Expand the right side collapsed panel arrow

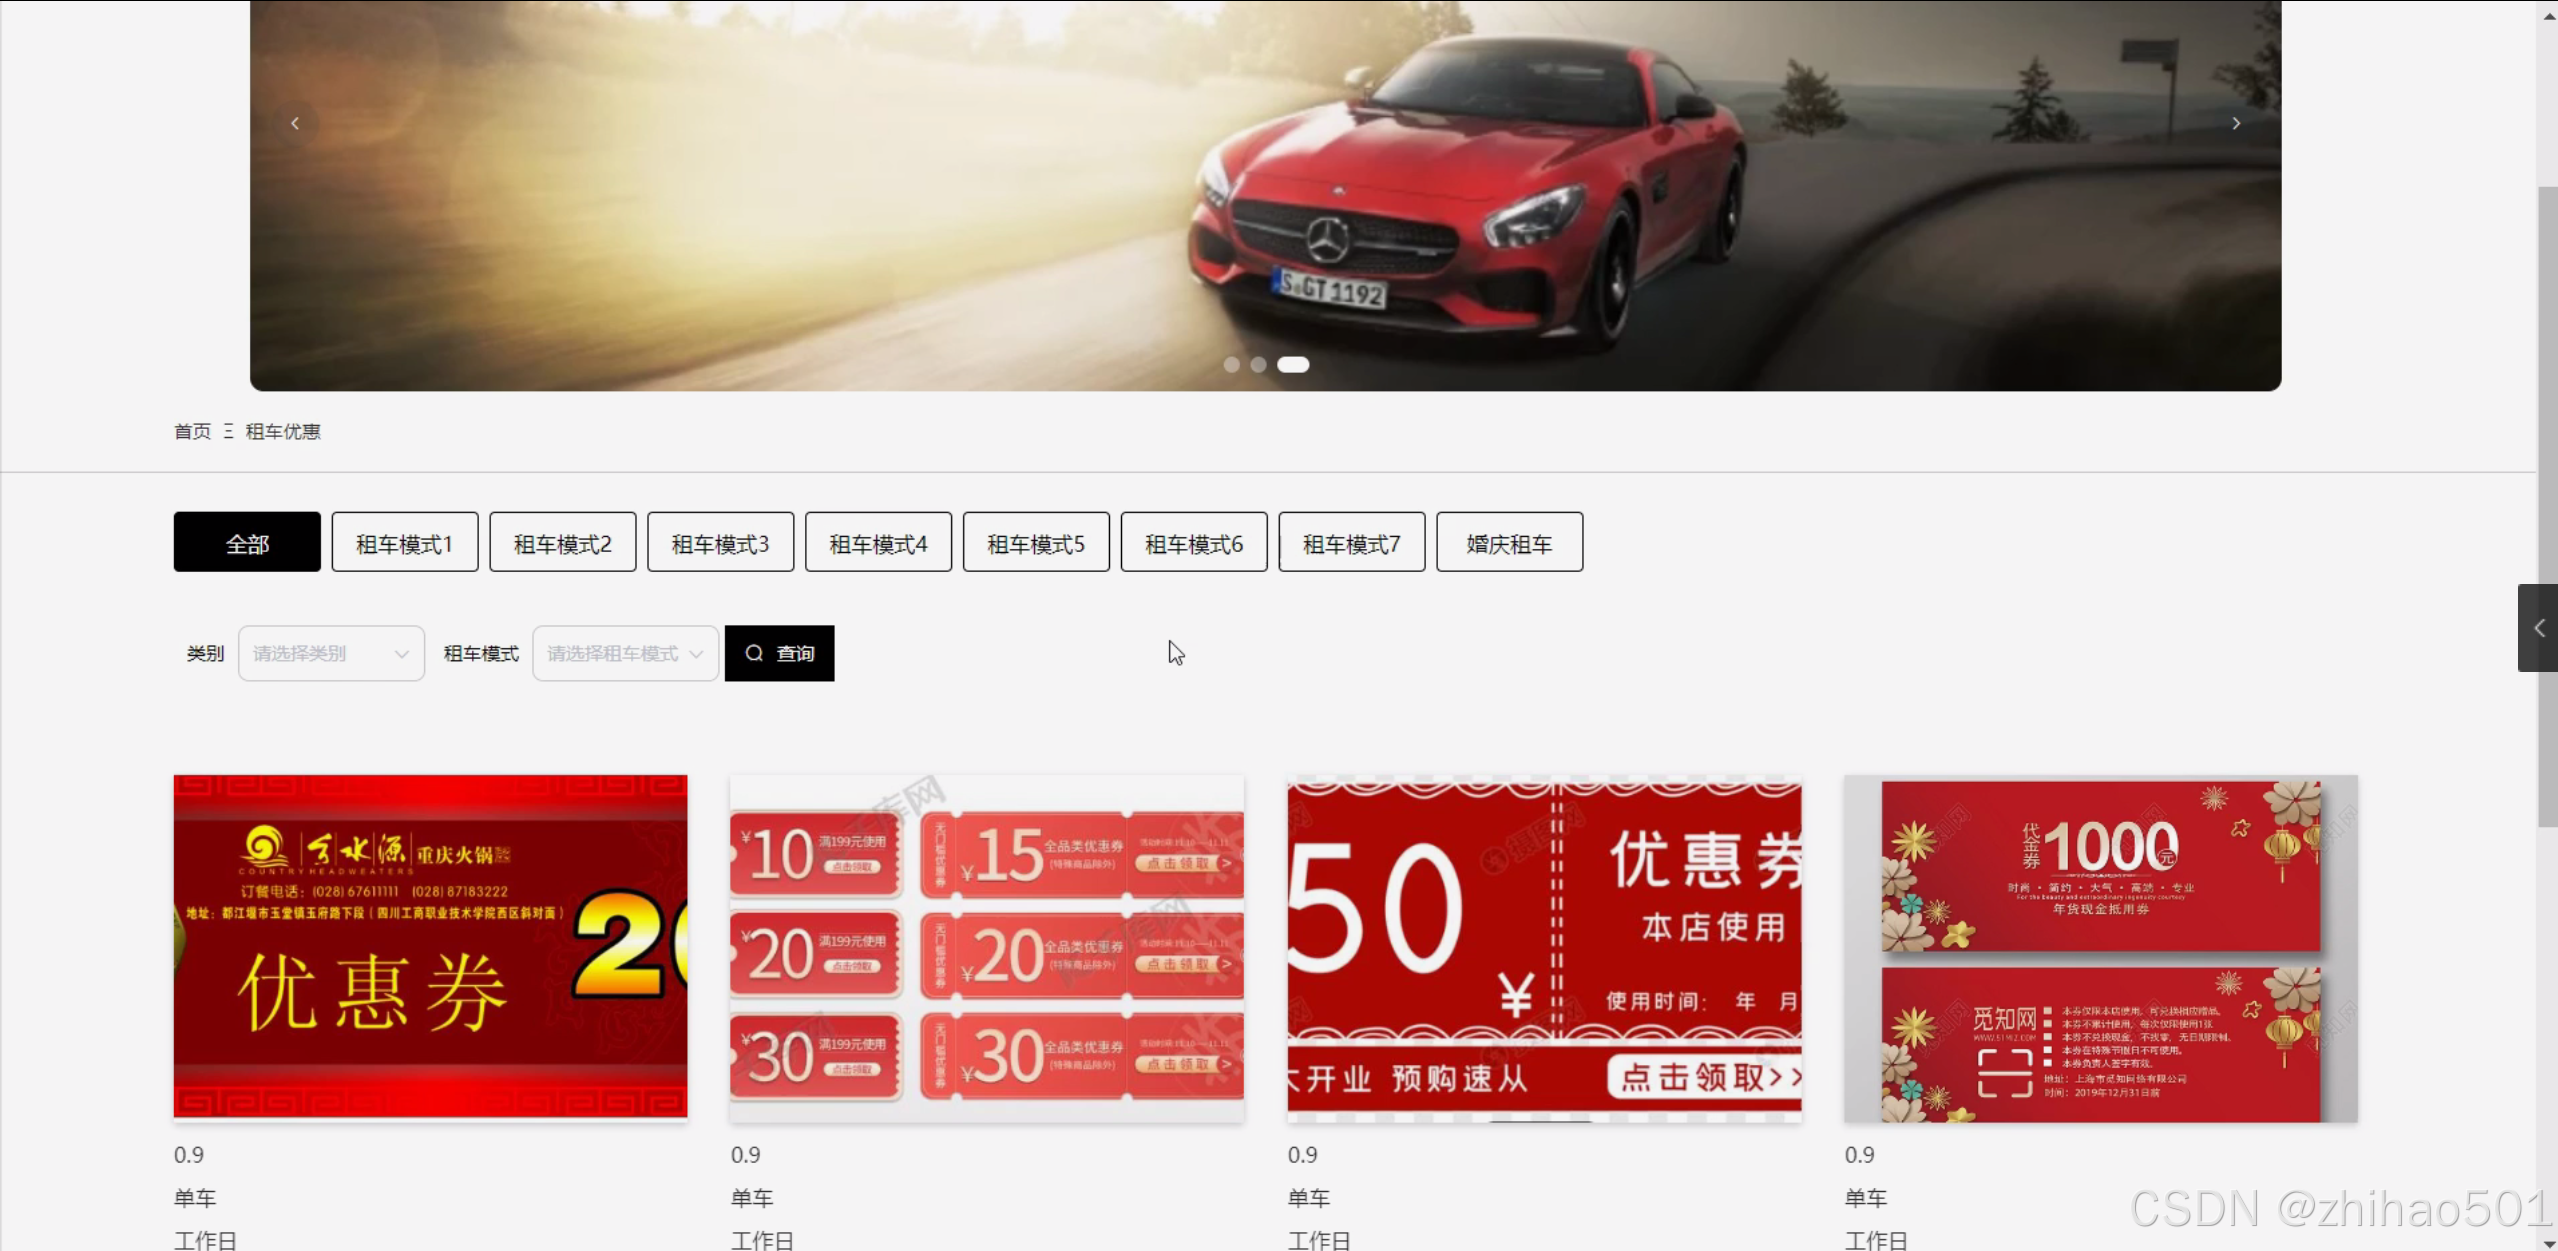(x=2538, y=628)
